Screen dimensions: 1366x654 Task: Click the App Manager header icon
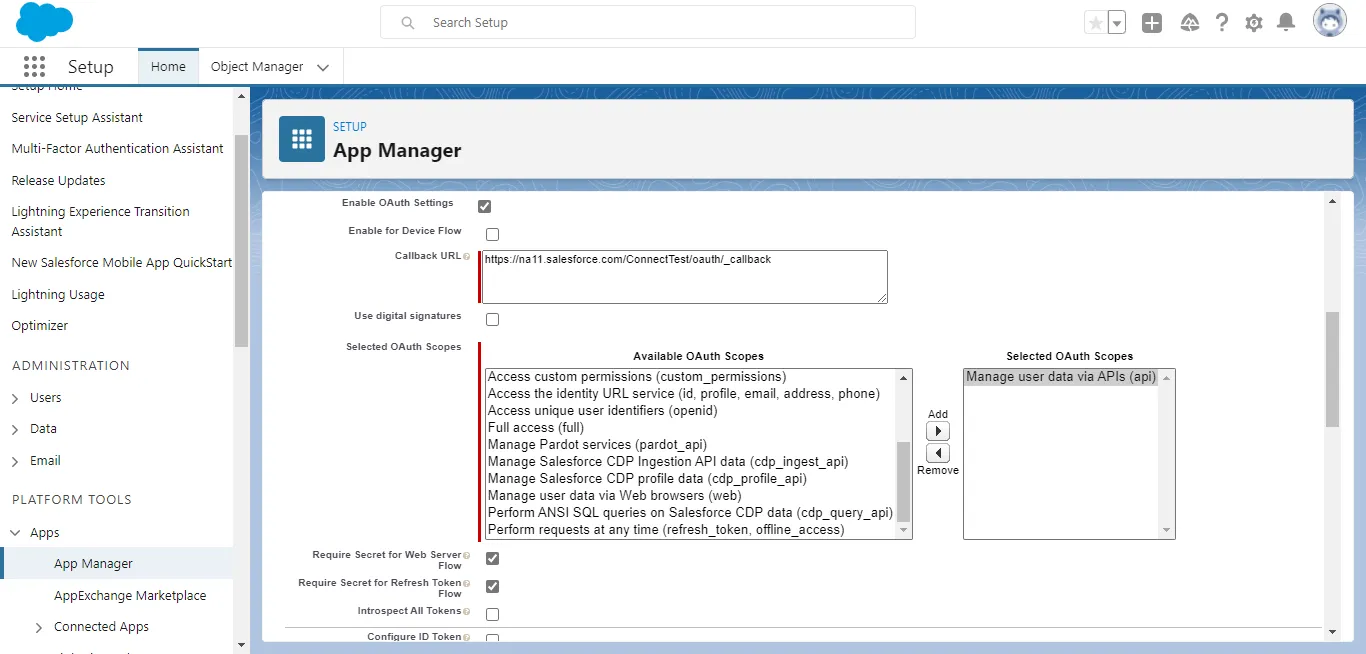302,140
